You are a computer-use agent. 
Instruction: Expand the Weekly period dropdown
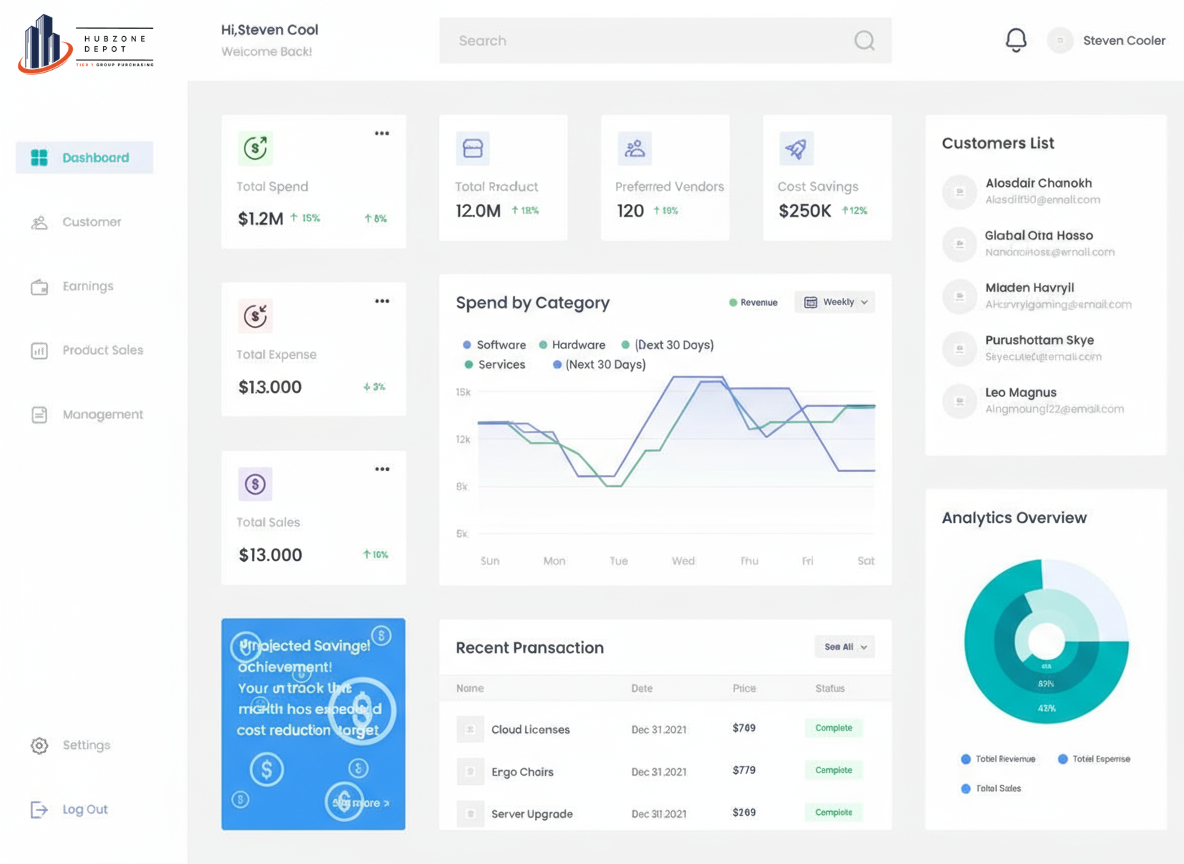point(835,302)
